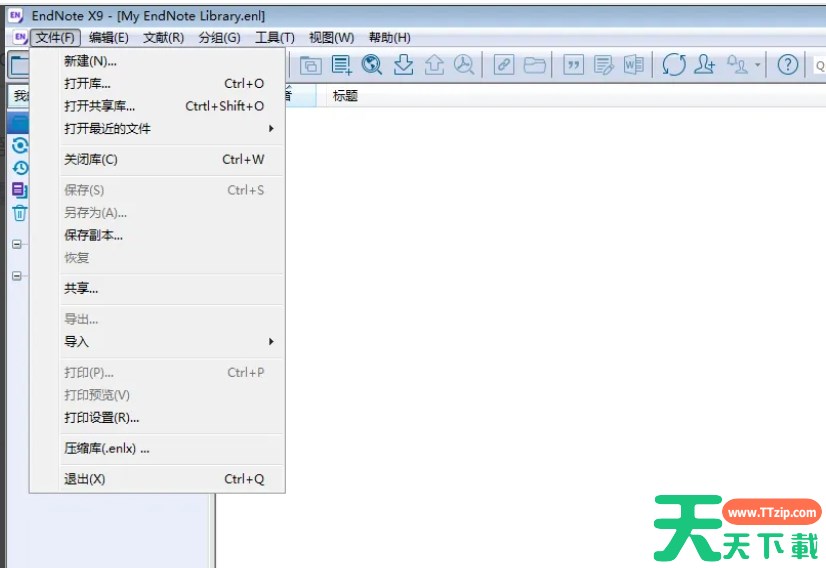Click the Find Full Text PDF icon

pos(464,65)
